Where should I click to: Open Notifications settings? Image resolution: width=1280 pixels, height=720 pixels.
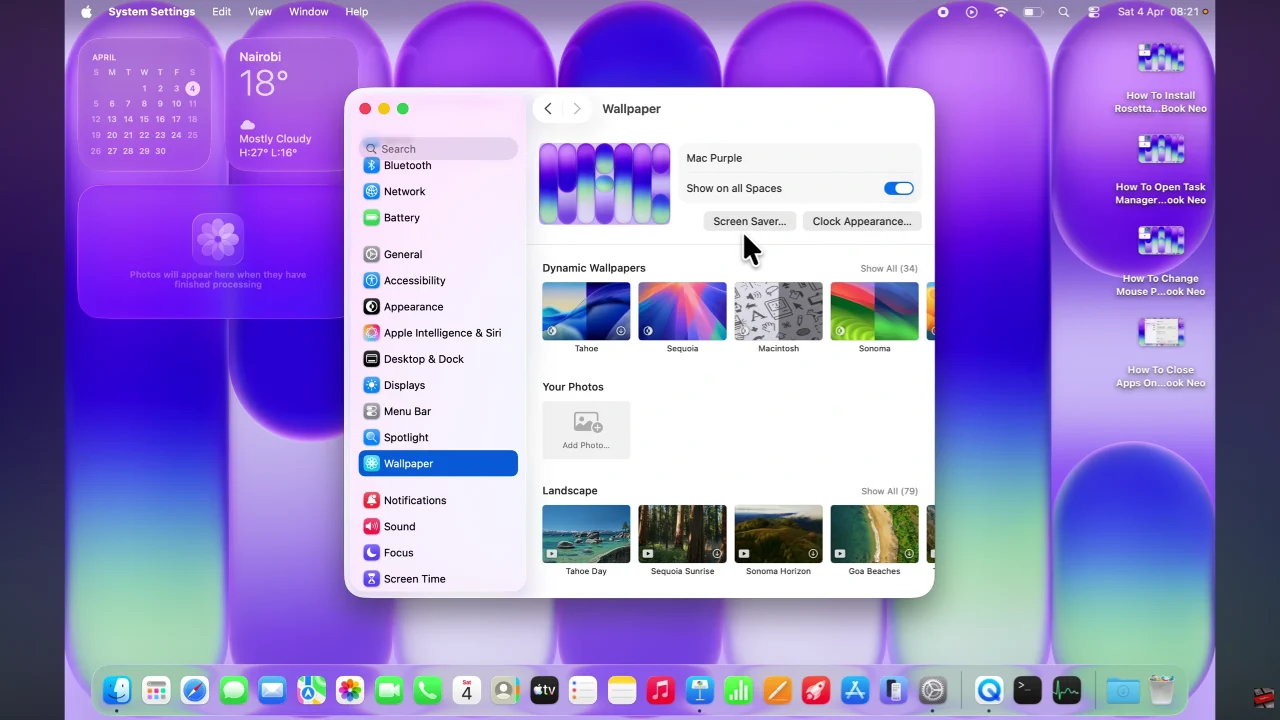click(415, 500)
